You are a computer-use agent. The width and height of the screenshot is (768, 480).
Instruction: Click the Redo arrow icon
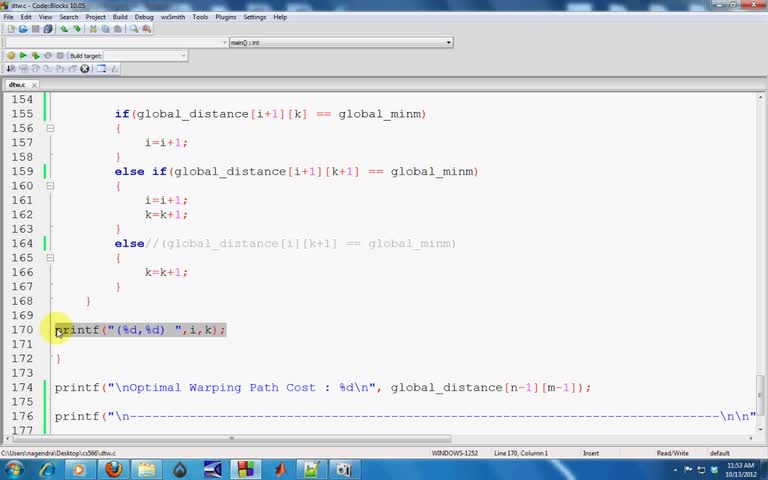pos(77,29)
